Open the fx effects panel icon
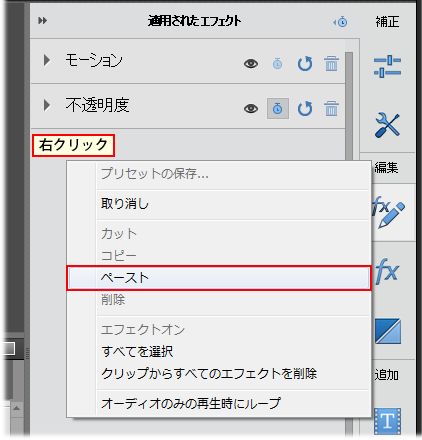This screenshot has height=440, width=422. [x=387, y=271]
